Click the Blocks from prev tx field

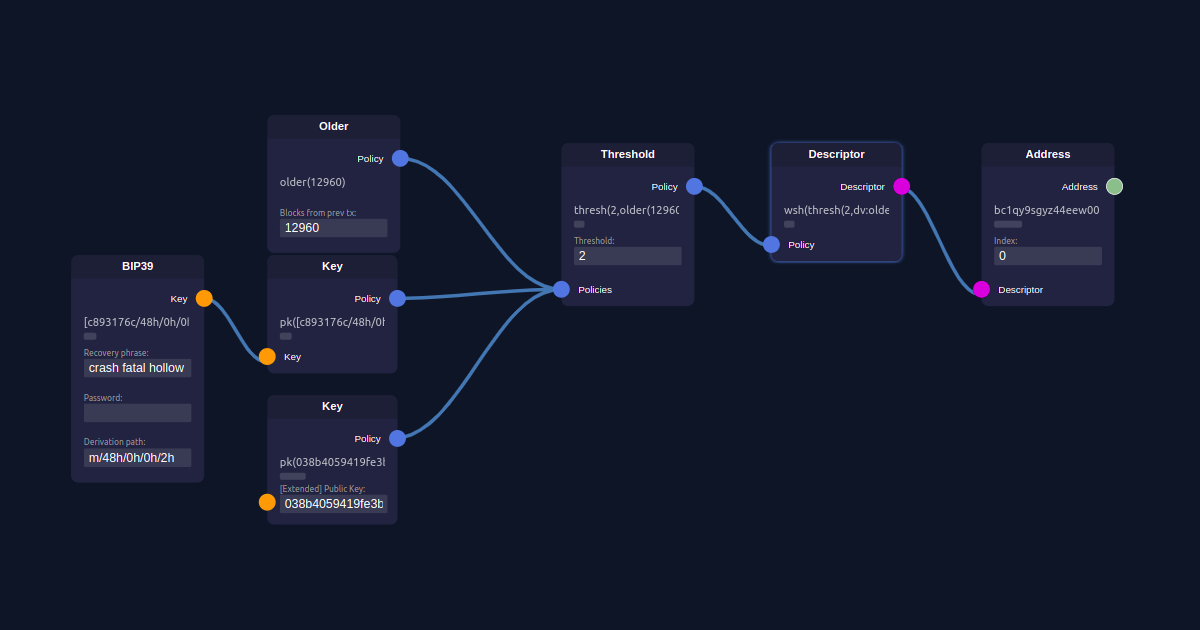pyautogui.click(x=333, y=228)
